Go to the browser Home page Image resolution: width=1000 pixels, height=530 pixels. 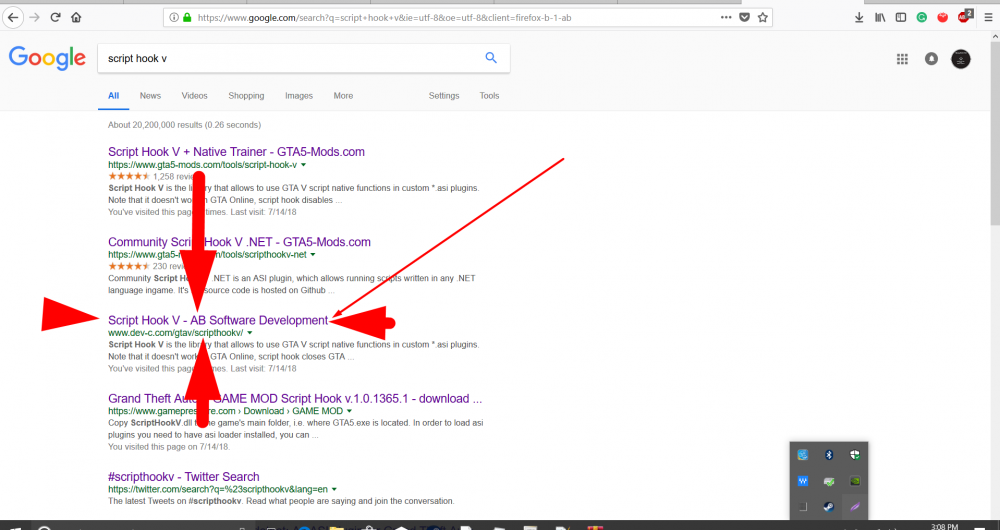point(76,18)
